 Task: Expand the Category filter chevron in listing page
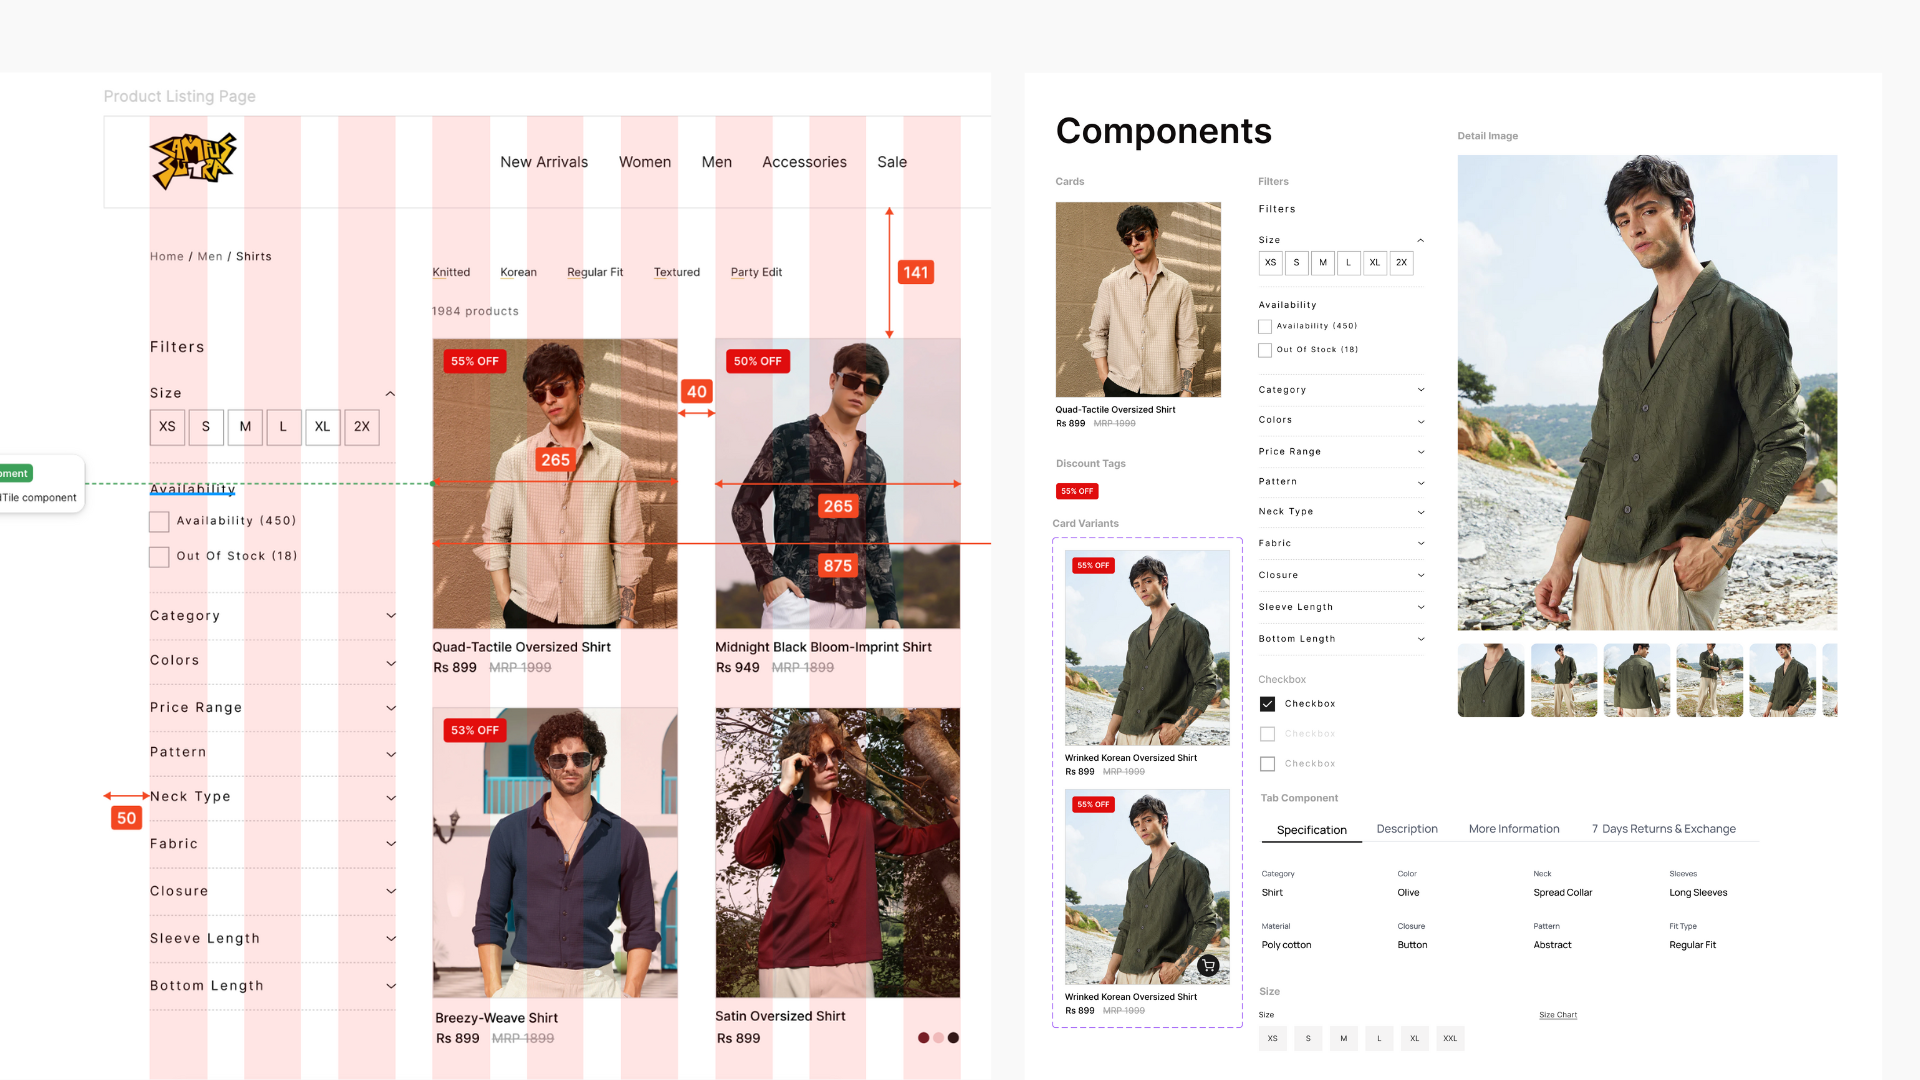[x=391, y=616]
